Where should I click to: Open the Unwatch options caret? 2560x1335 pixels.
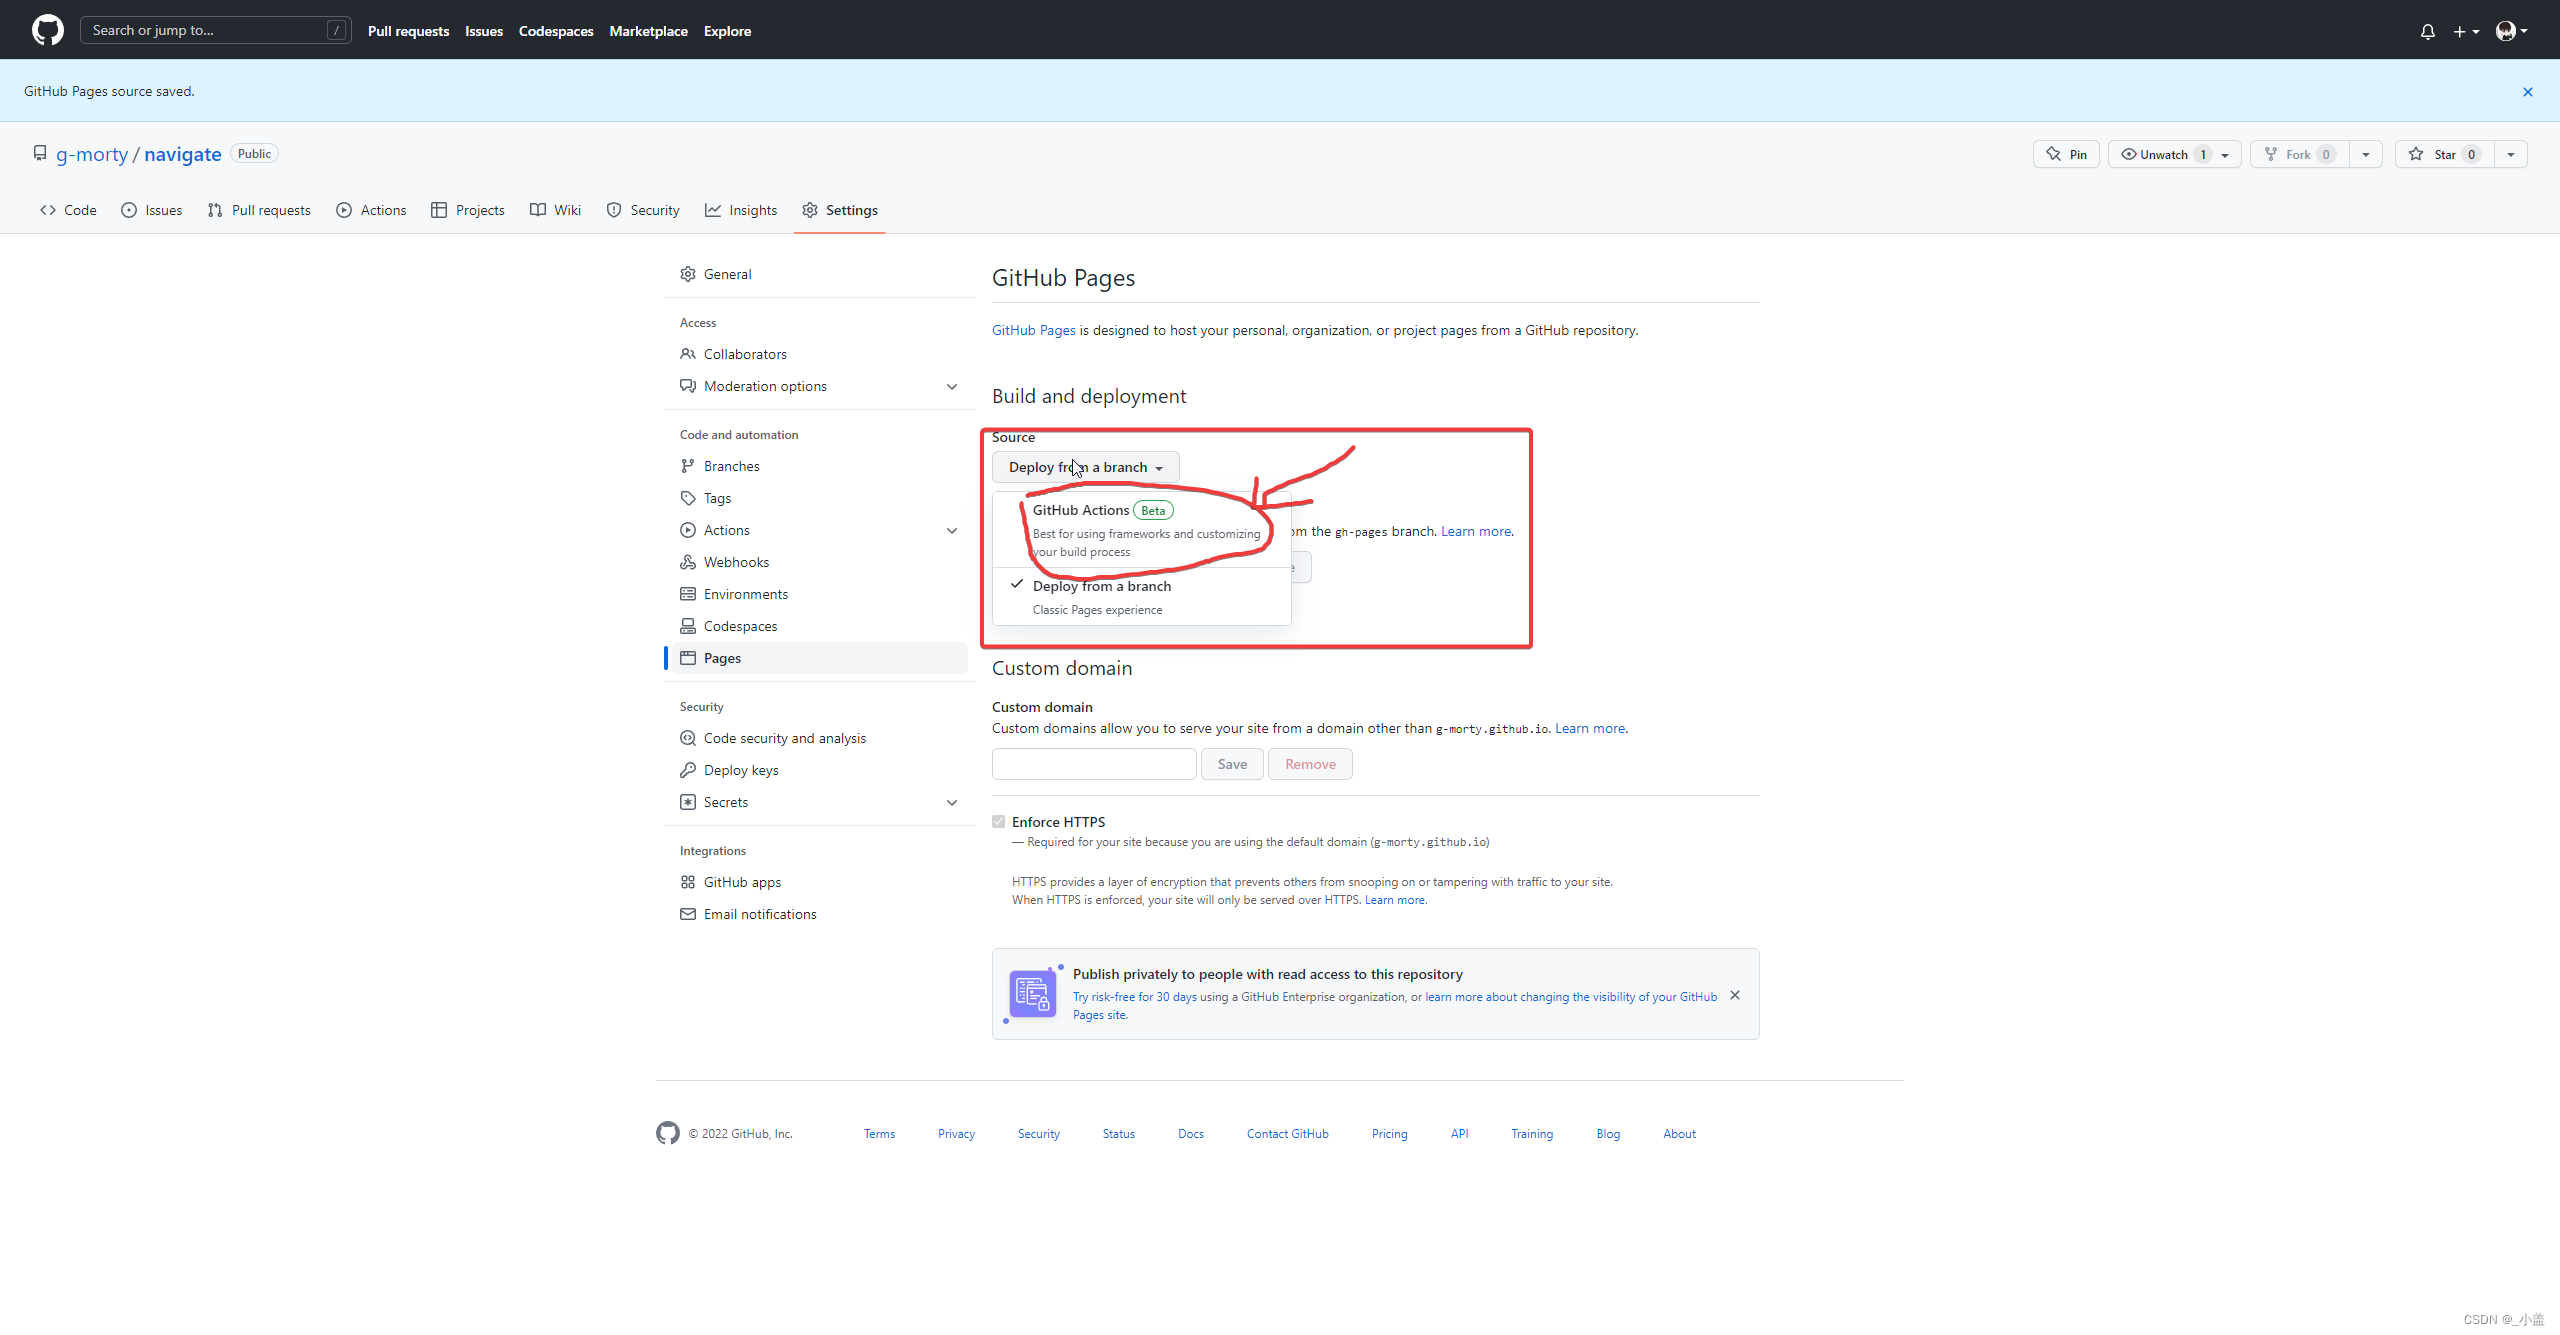[x=2225, y=154]
